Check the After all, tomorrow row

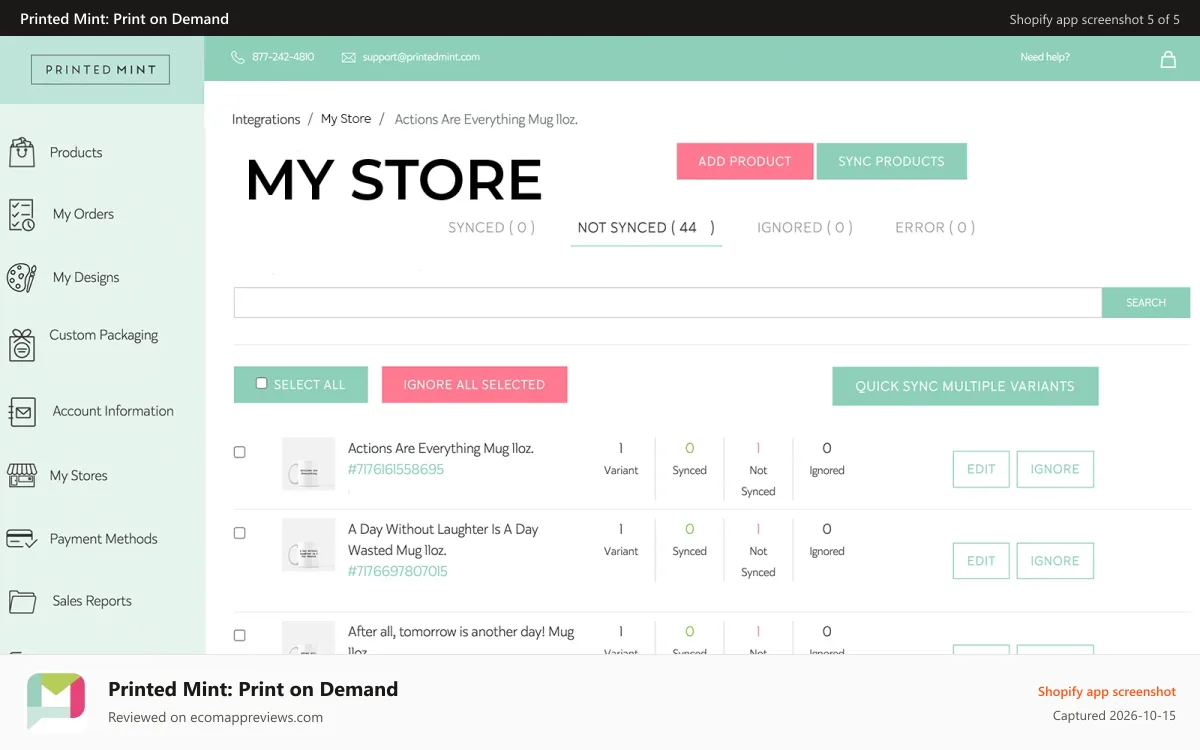[x=239, y=635]
